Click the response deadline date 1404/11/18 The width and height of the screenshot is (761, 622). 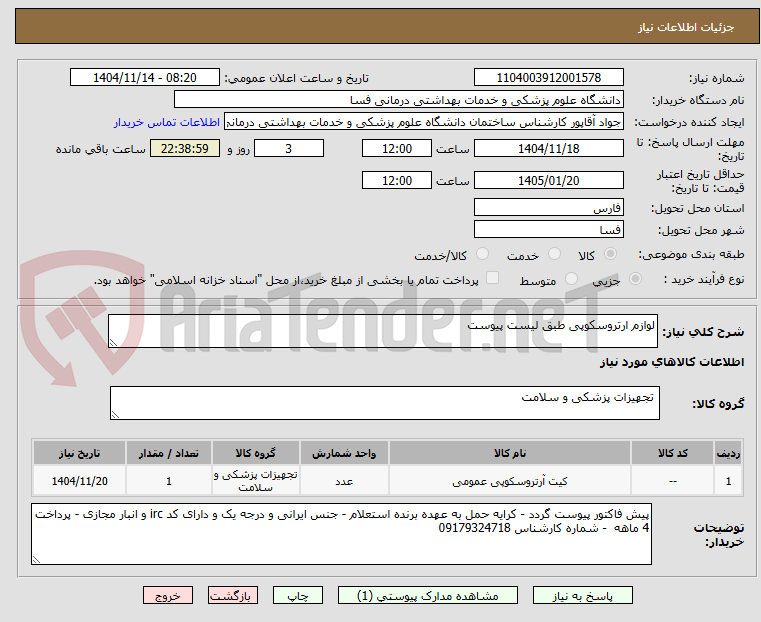548,148
